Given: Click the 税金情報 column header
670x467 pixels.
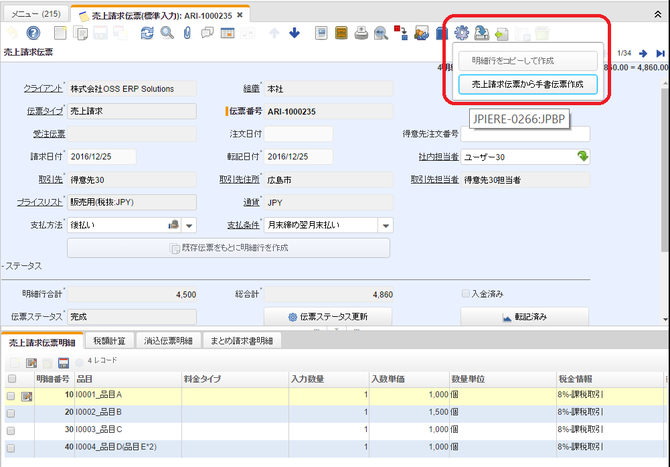Looking at the screenshot, I should point(610,379).
